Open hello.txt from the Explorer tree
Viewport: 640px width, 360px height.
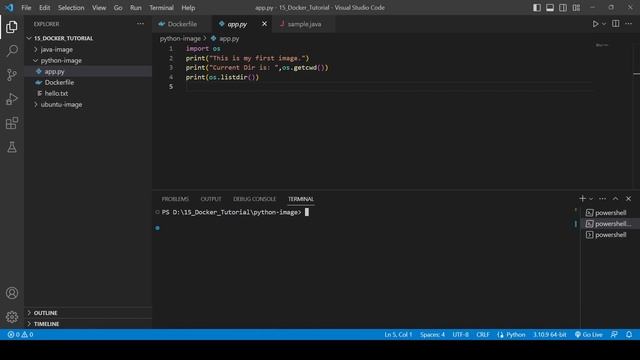(88, 93)
